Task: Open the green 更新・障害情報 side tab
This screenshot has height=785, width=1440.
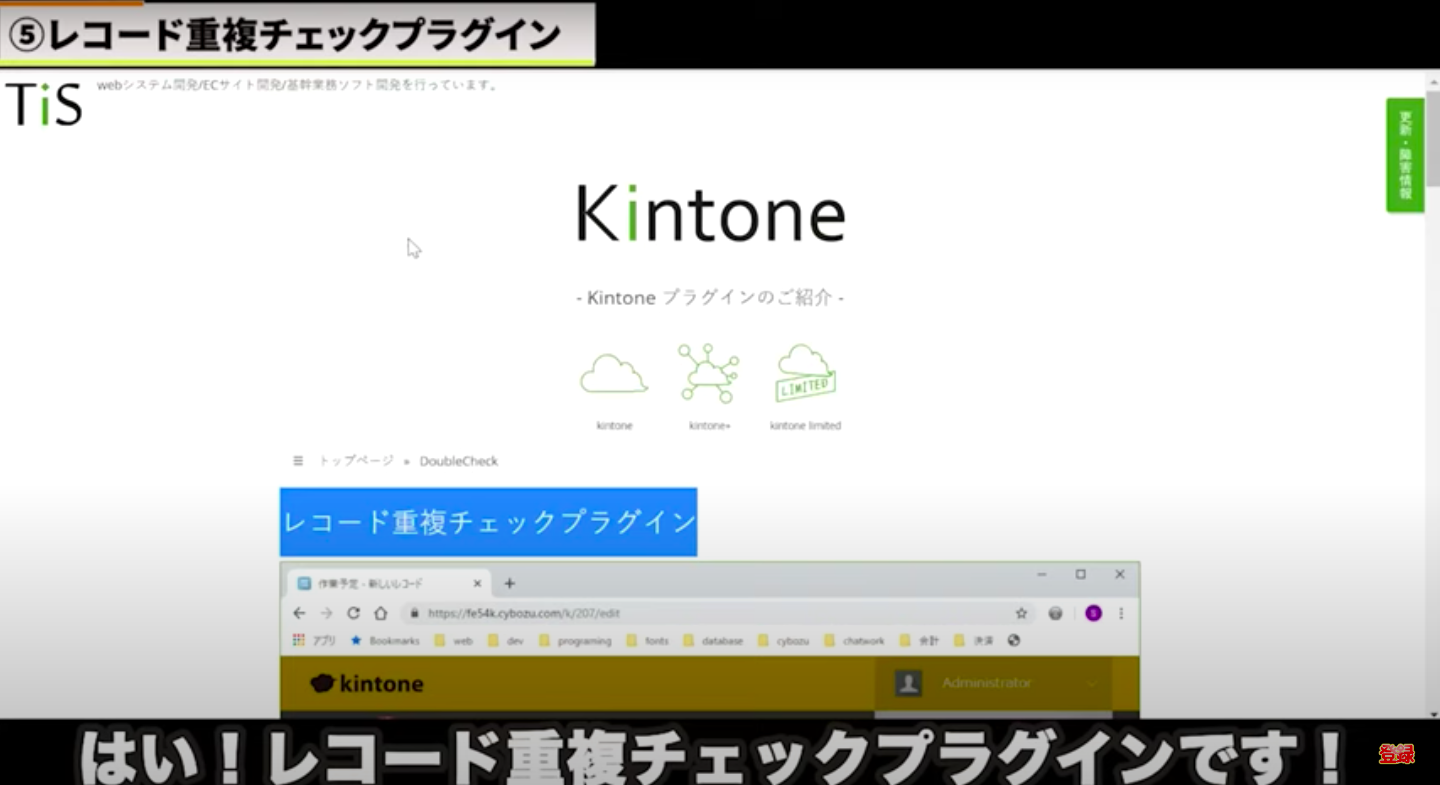Action: 1404,155
